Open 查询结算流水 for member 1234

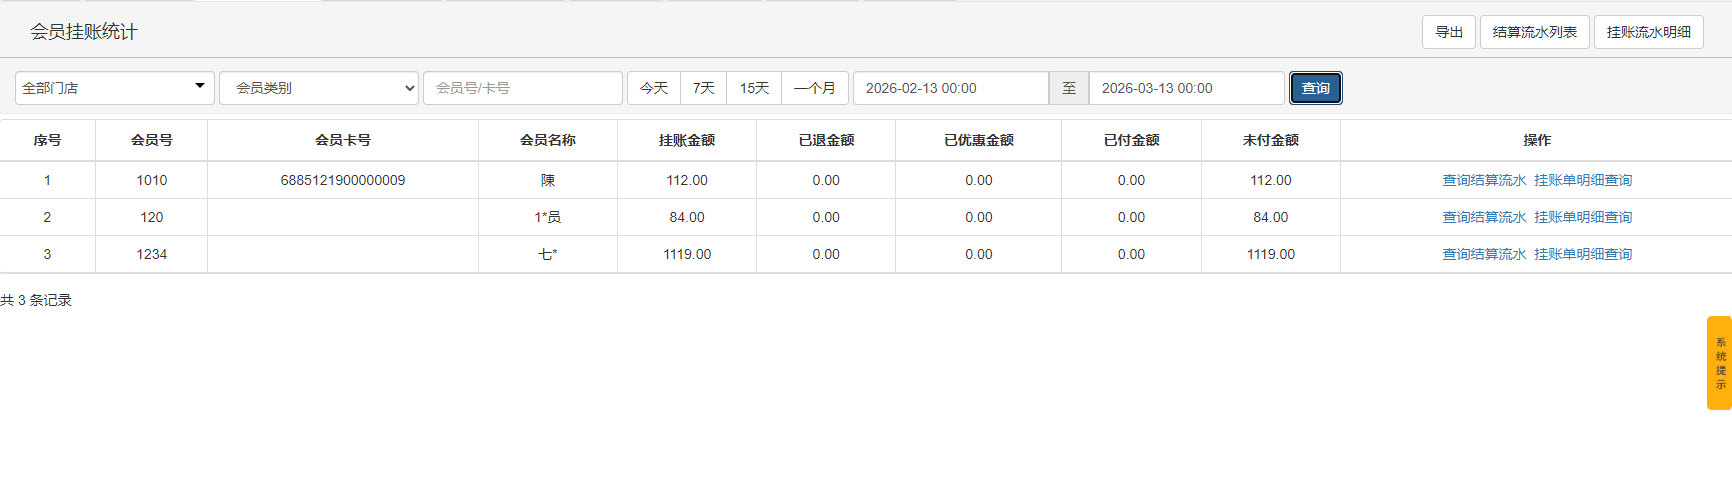(1484, 254)
